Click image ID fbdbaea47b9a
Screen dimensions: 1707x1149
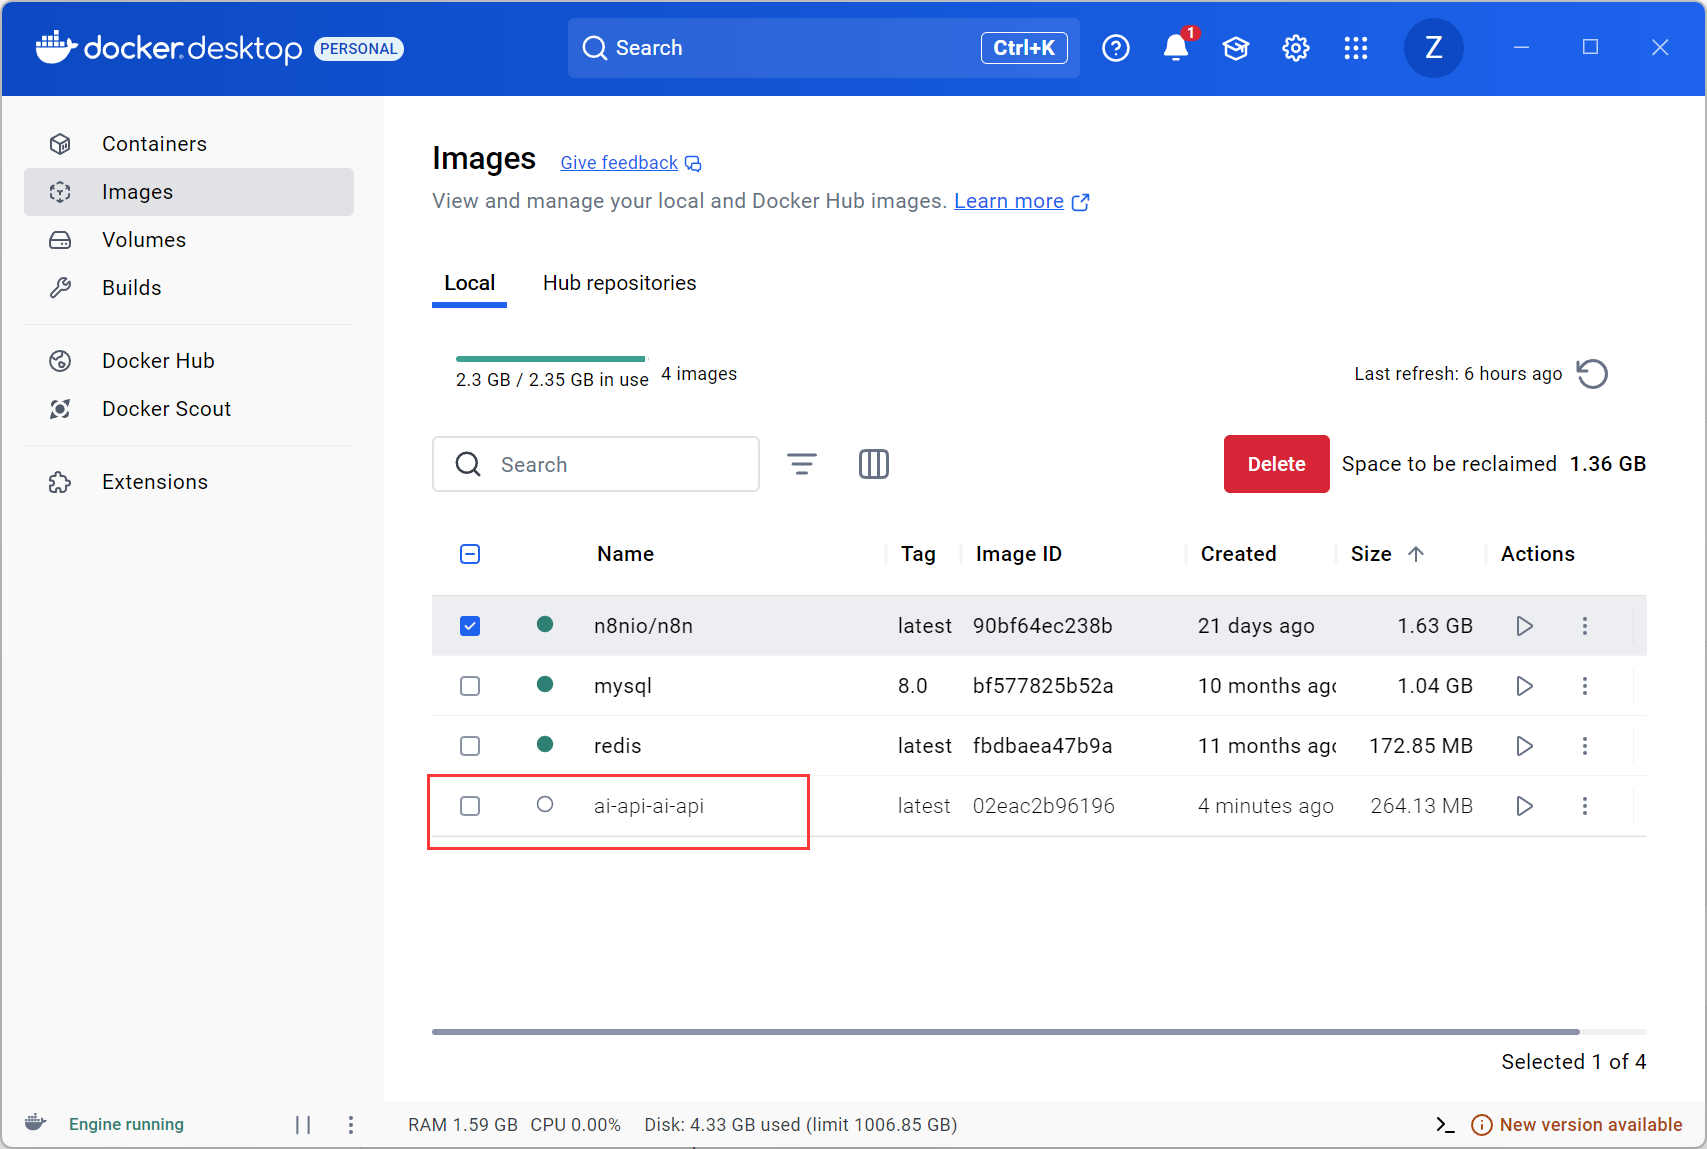pos(1043,746)
